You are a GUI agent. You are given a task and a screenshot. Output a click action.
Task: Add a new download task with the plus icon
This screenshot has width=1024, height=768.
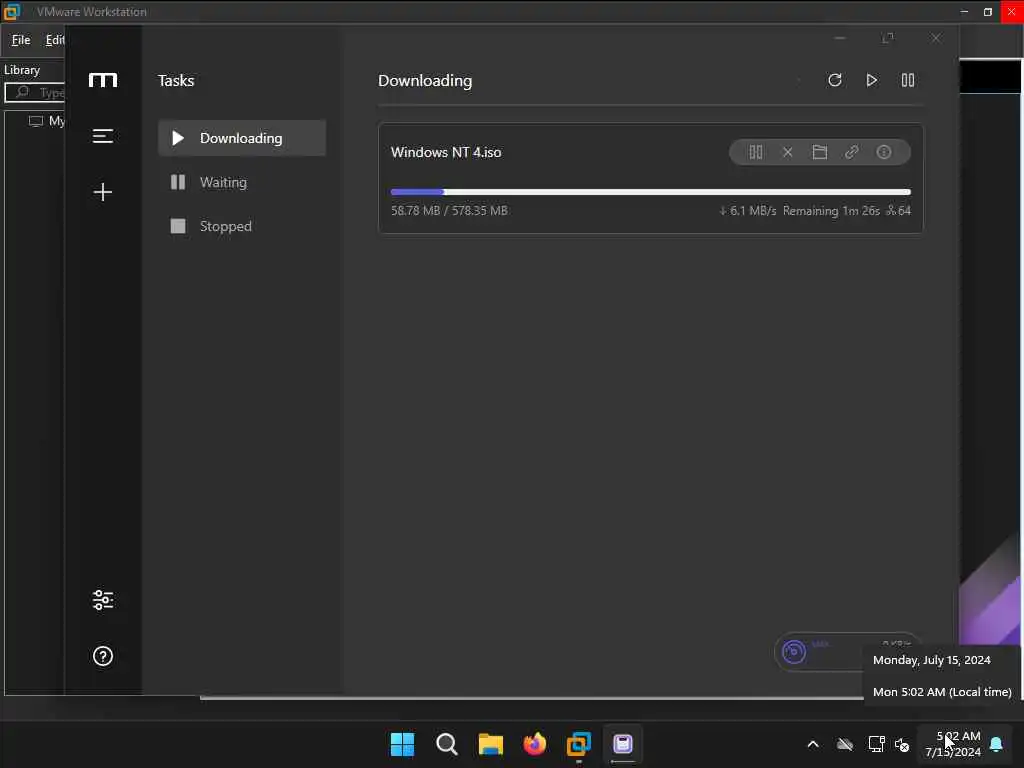click(x=103, y=192)
